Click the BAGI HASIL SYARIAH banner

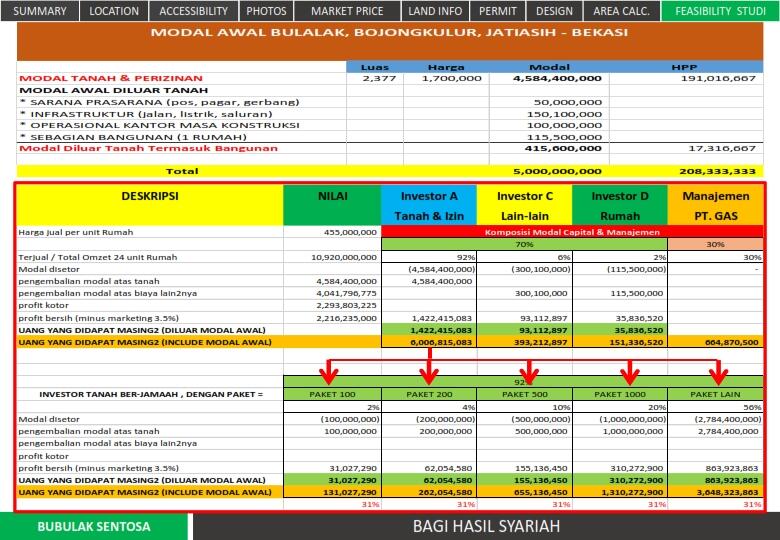486,526
